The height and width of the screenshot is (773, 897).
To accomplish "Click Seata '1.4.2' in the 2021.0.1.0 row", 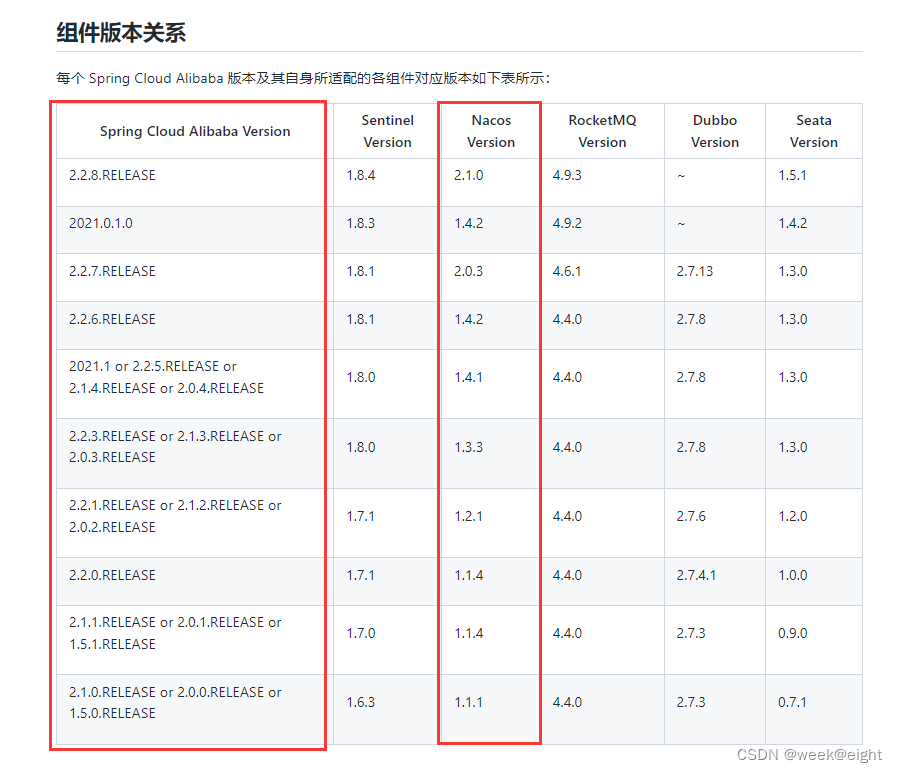I will (792, 223).
